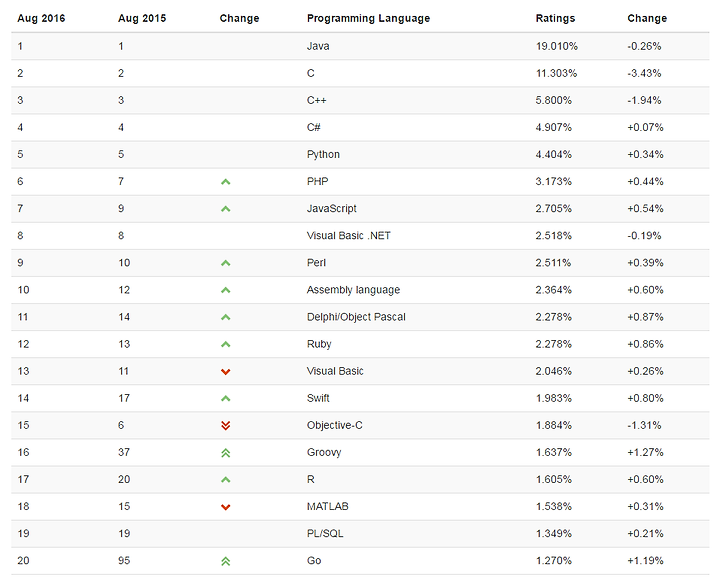Select the PHP language name
Image resolution: width=720 pixels, height=586 pixels.
pyautogui.click(x=318, y=182)
